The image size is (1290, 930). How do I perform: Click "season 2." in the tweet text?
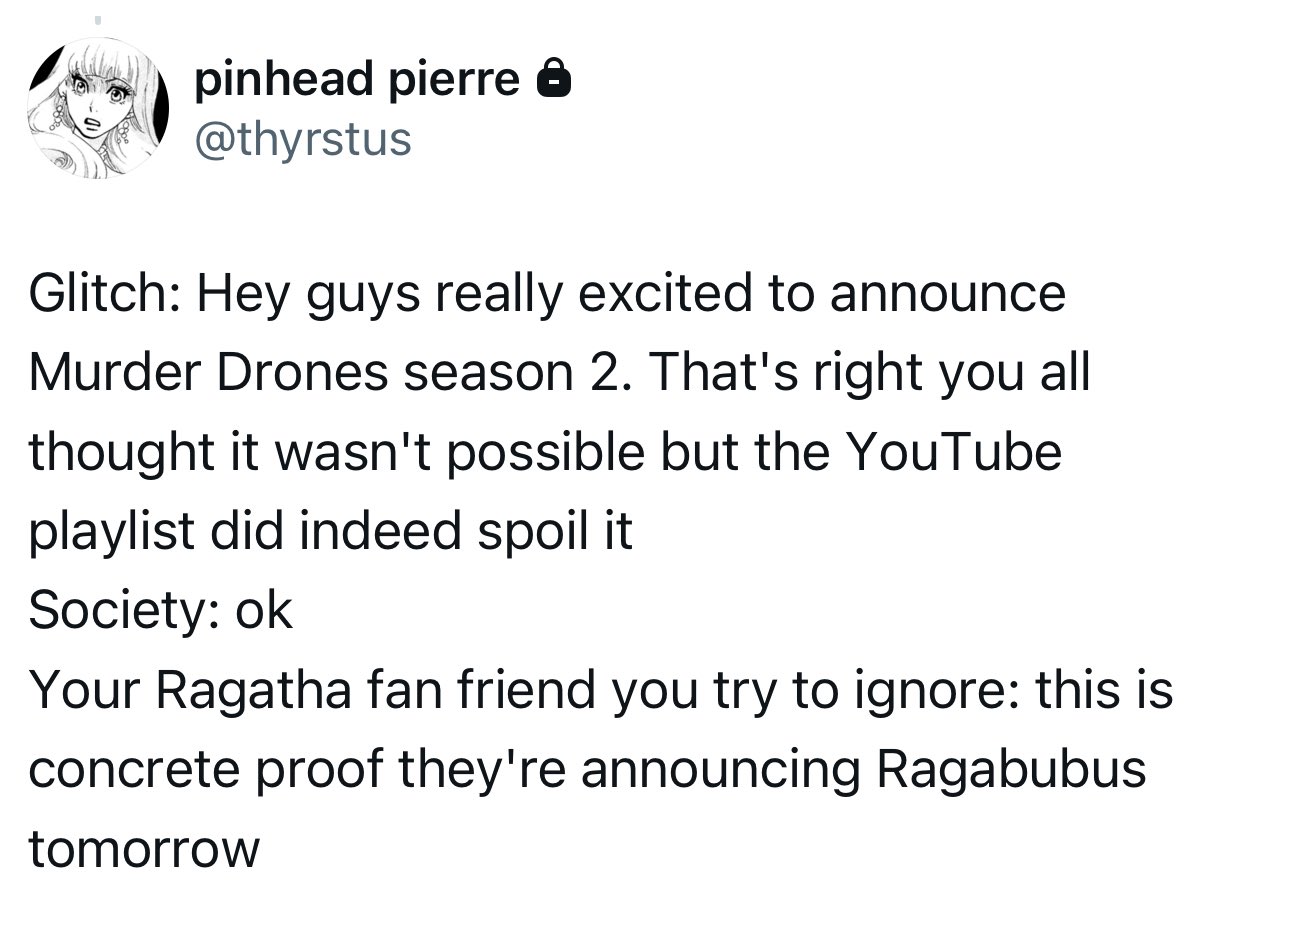click(518, 372)
